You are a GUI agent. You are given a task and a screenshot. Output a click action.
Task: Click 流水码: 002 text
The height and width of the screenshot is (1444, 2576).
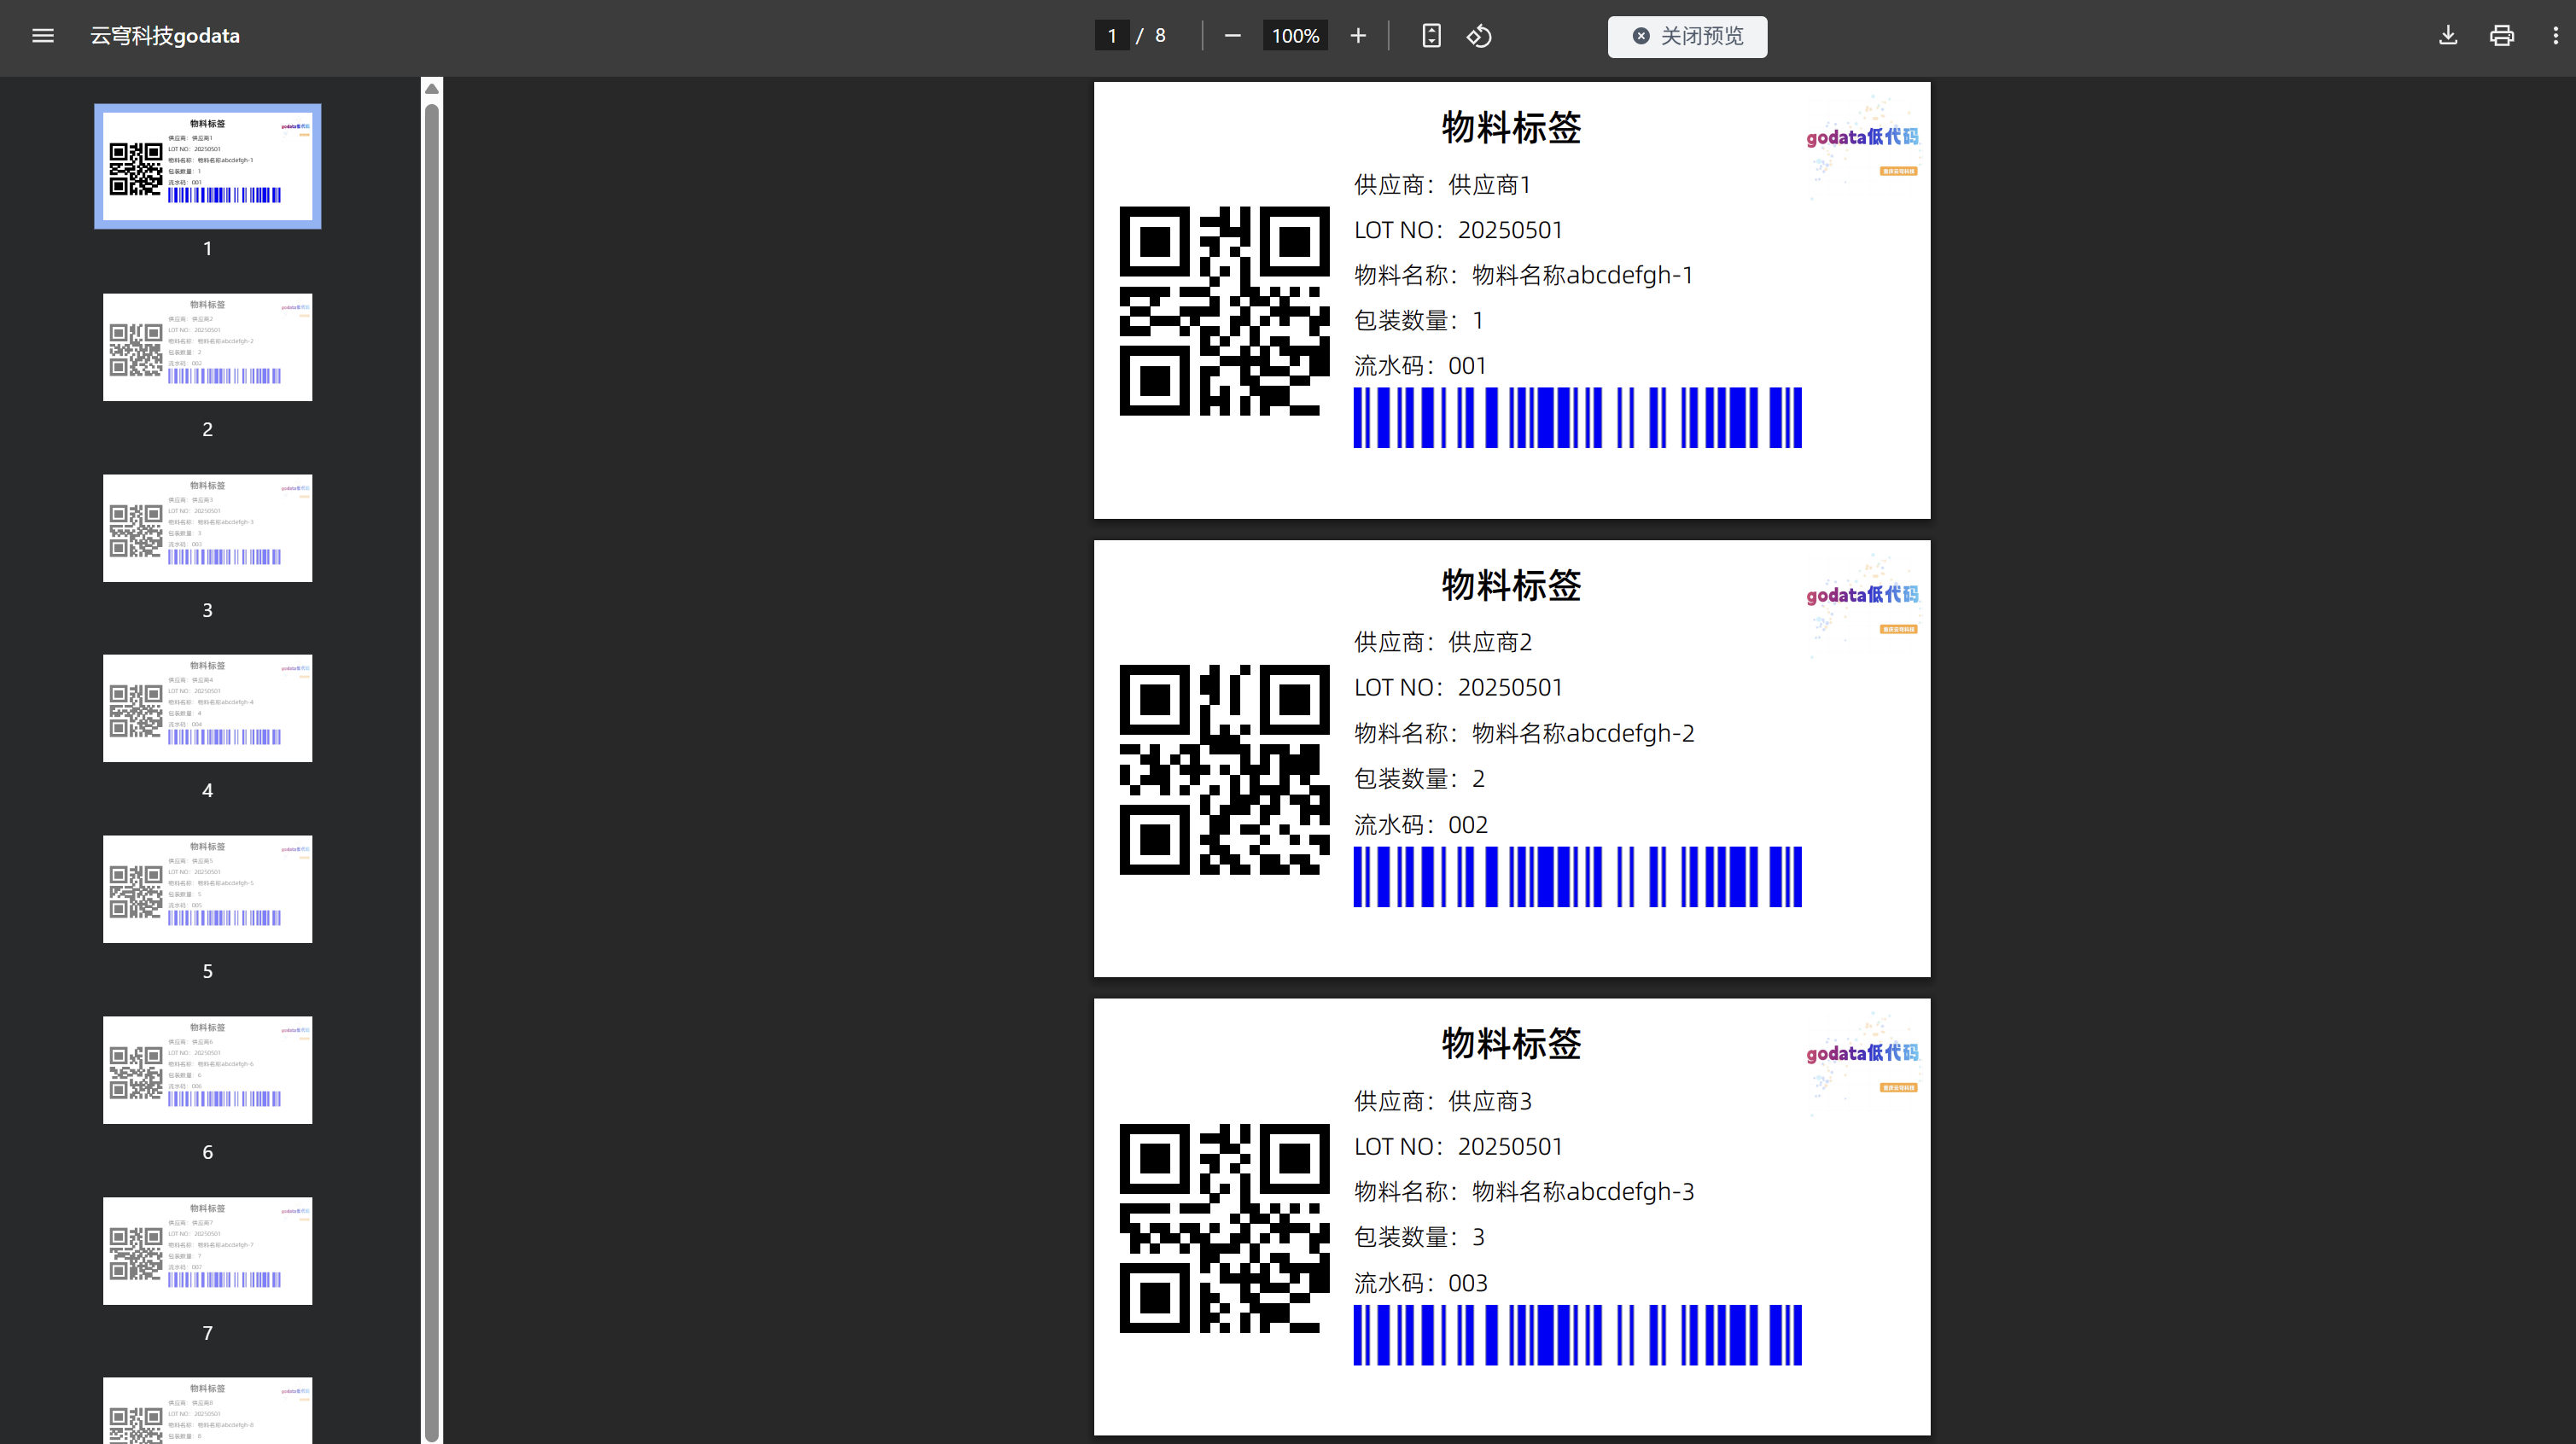(1421, 825)
